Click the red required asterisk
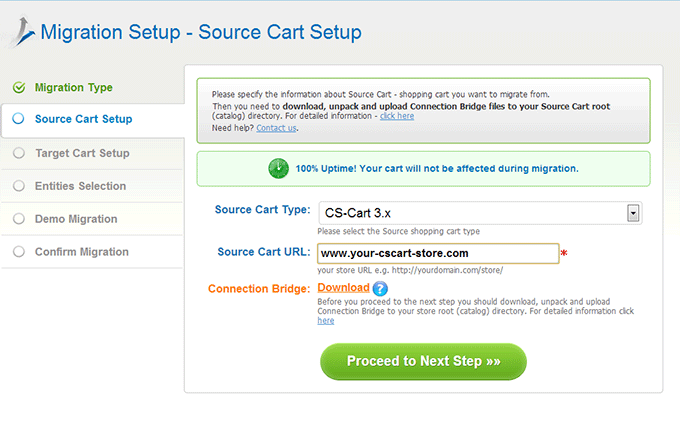 pyautogui.click(x=564, y=253)
